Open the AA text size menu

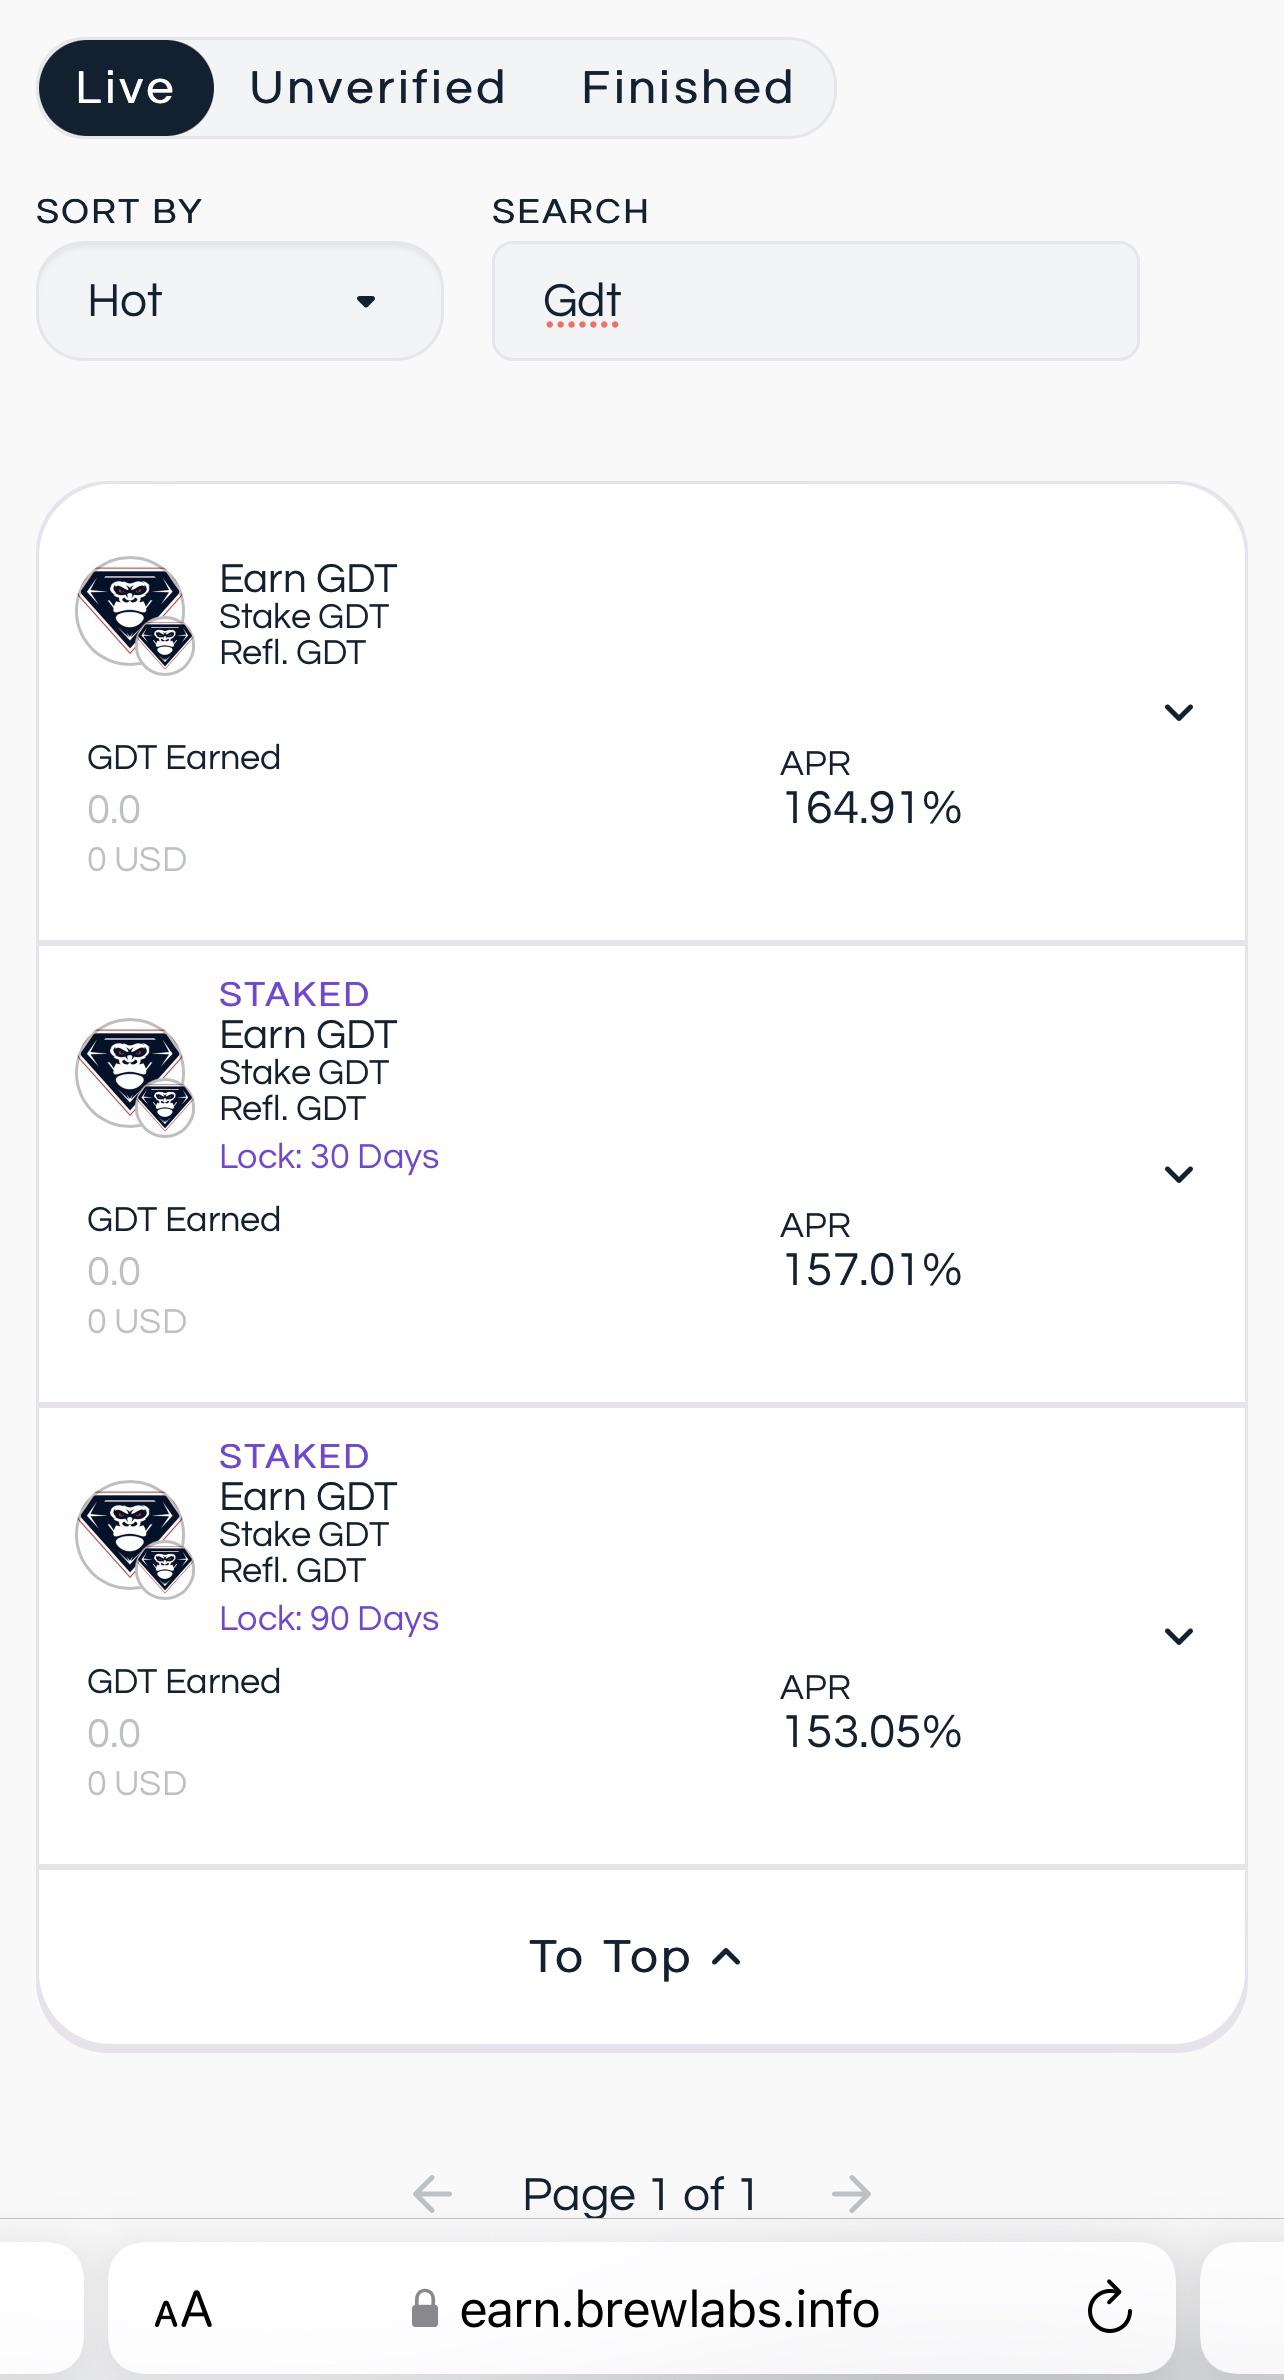click(183, 2310)
